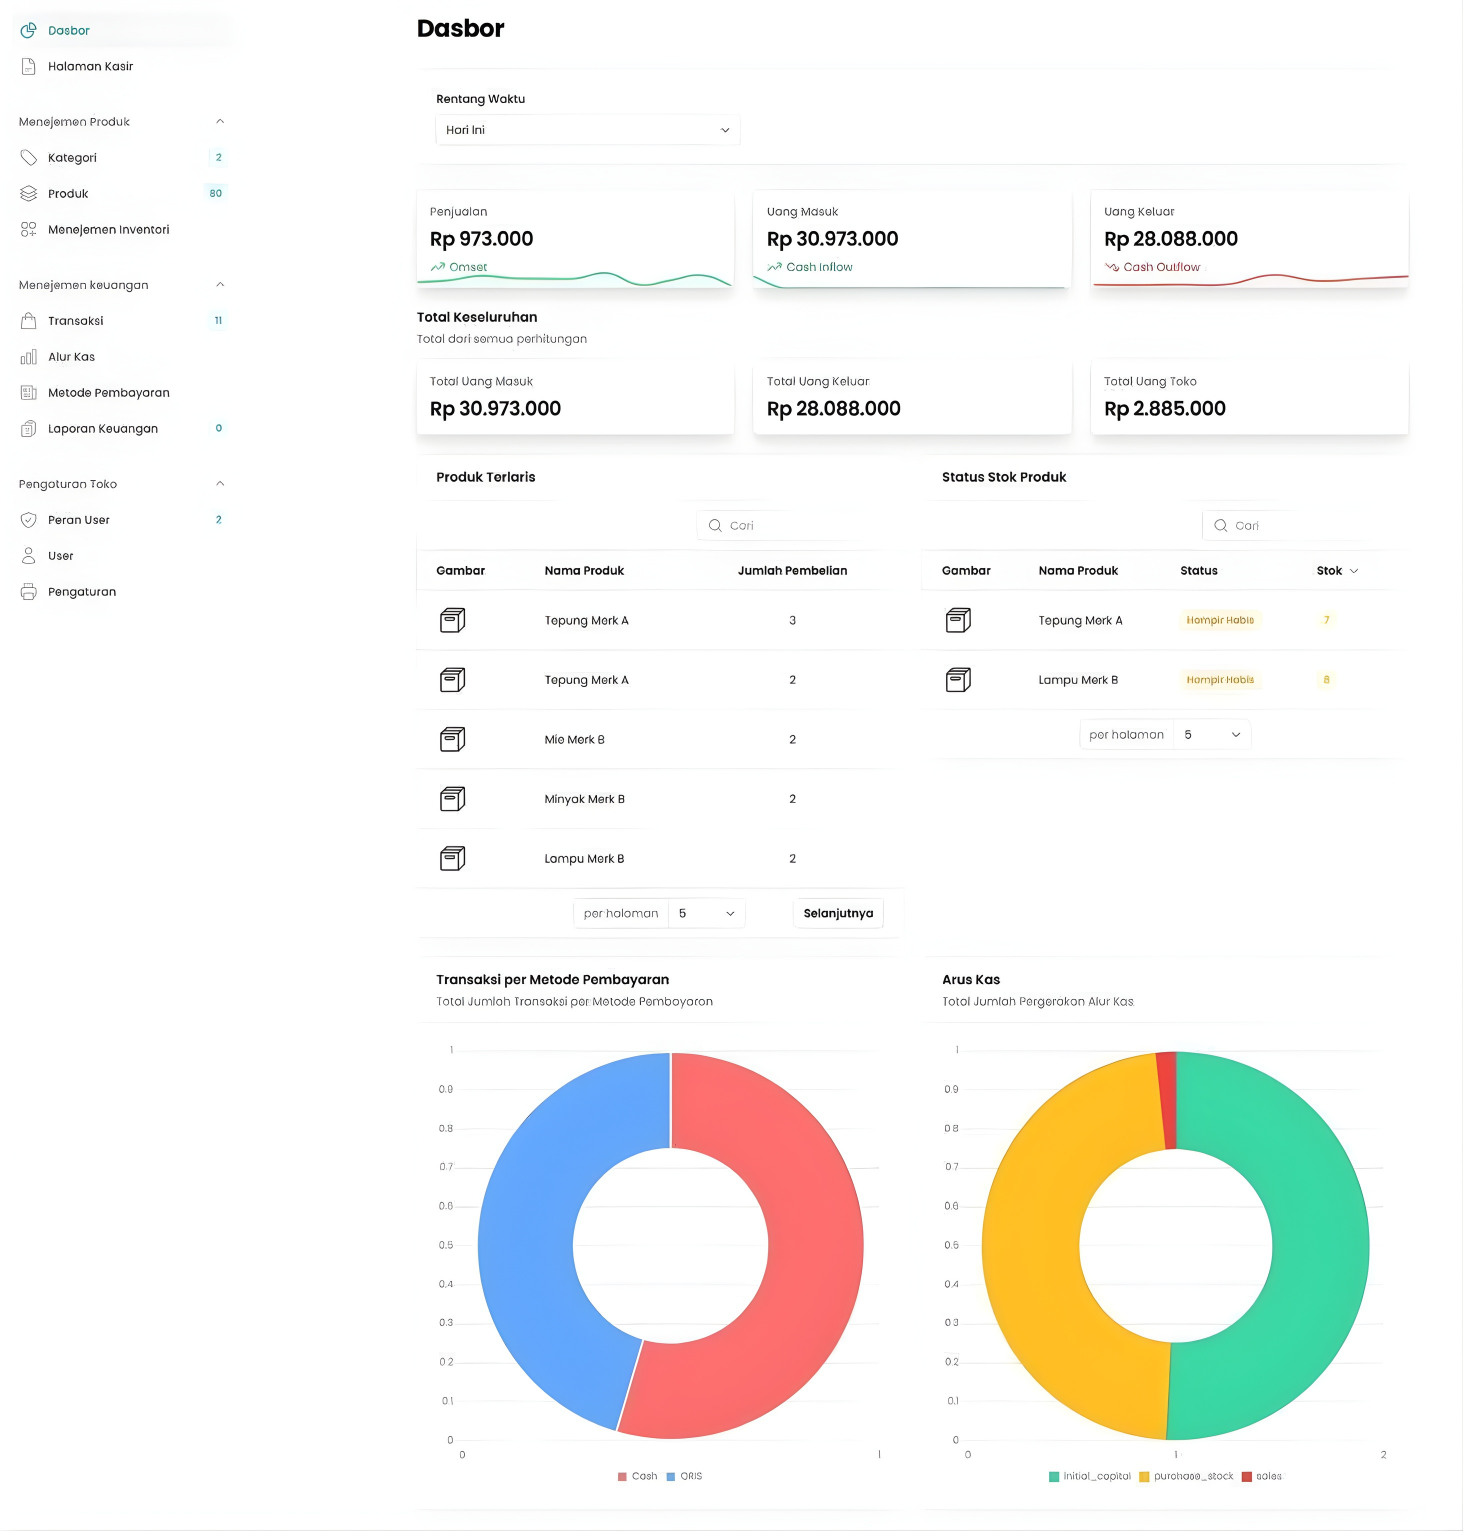The width and height of the screenshot is (1463, 1531).
Task: Open per halaman dropdown under Produk Terlaris
Action: [706, 913]
